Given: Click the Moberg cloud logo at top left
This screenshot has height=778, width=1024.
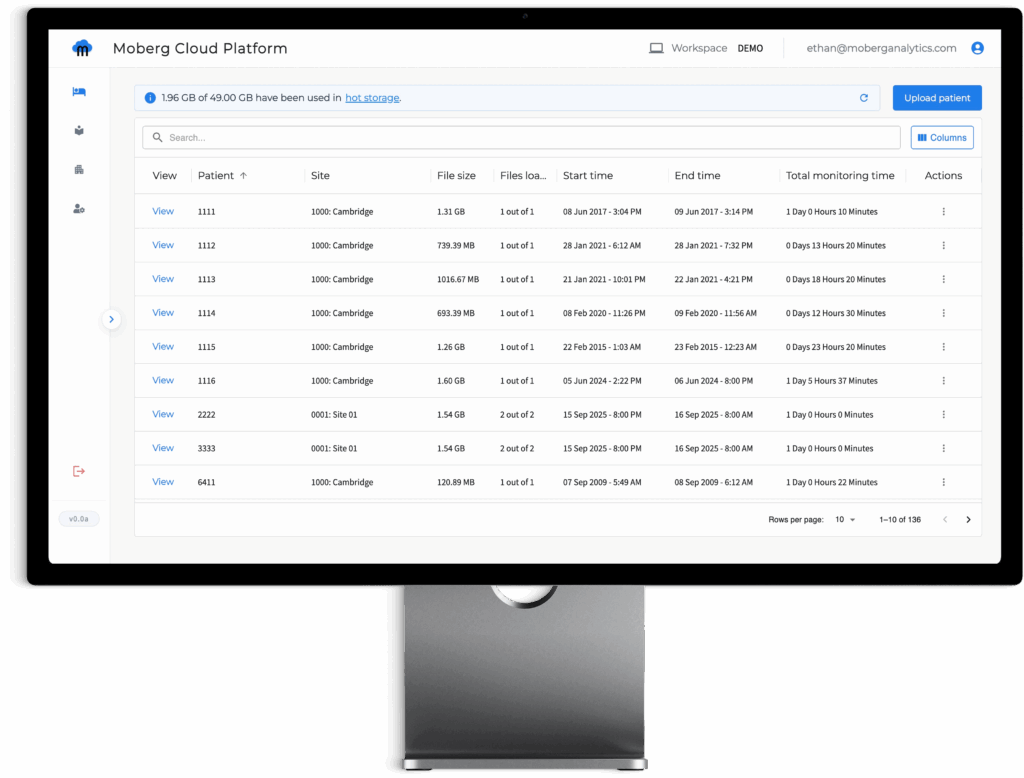Looking at the screenshot, I should coord(82,47).
